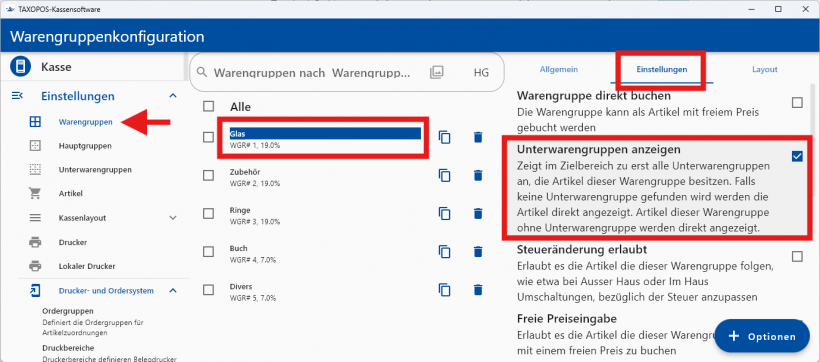Open the image view icon in the search bar
This screenshot has width=820, height=362.
click(x=437, y=72)
